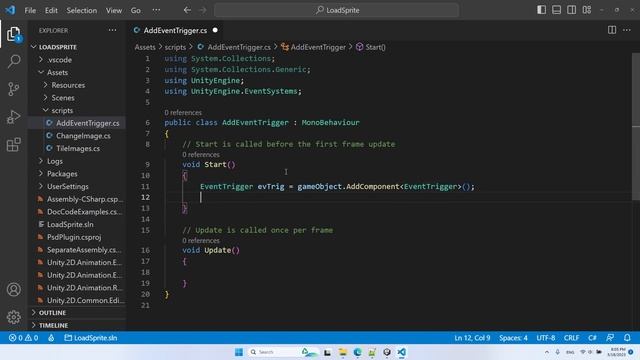Viewport: 640px width, 360px height.
Task: Open Microsoft Edge from taskbar
Action: (x=358, y=352)
